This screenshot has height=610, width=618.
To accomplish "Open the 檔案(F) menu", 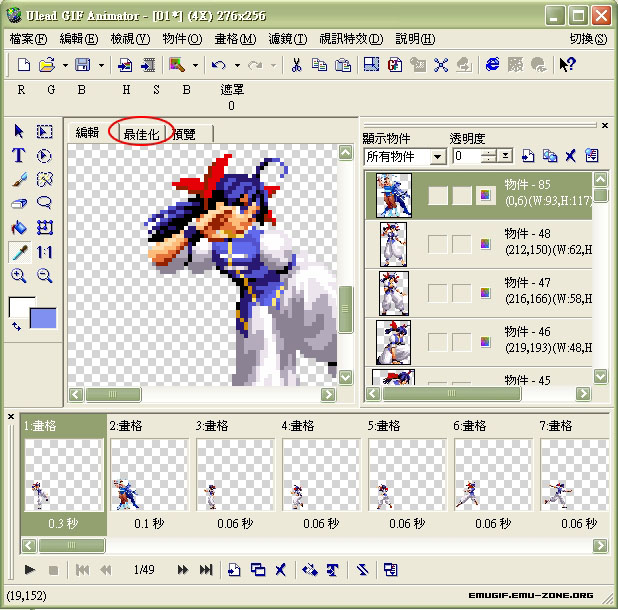I will (28, 39).
